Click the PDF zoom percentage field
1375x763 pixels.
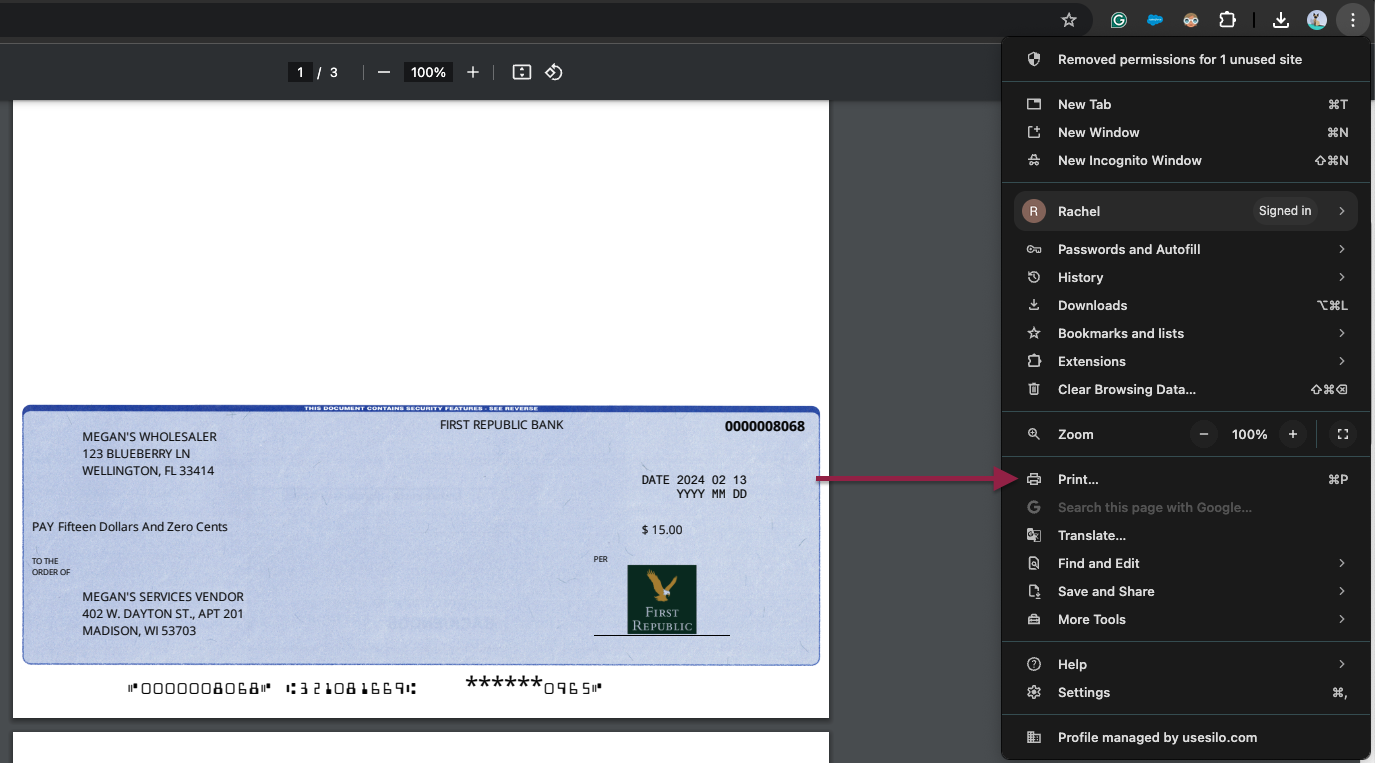coord(428,72)
